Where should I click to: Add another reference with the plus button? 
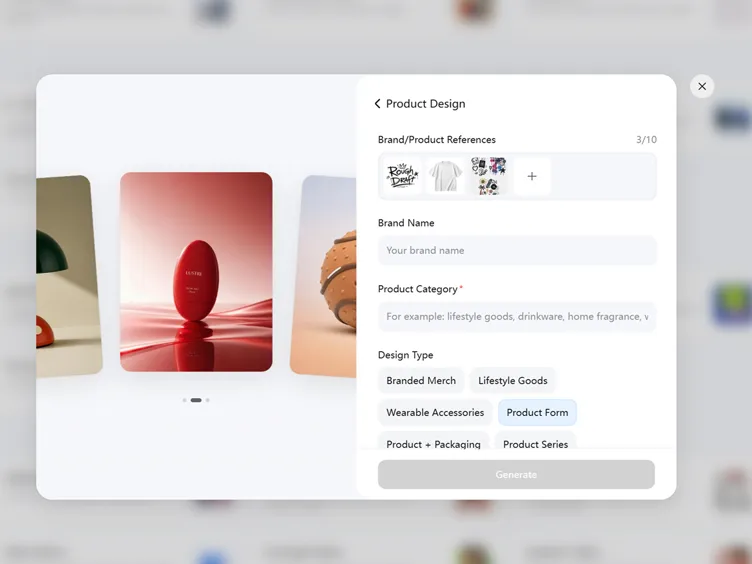(x=532, y=176)
